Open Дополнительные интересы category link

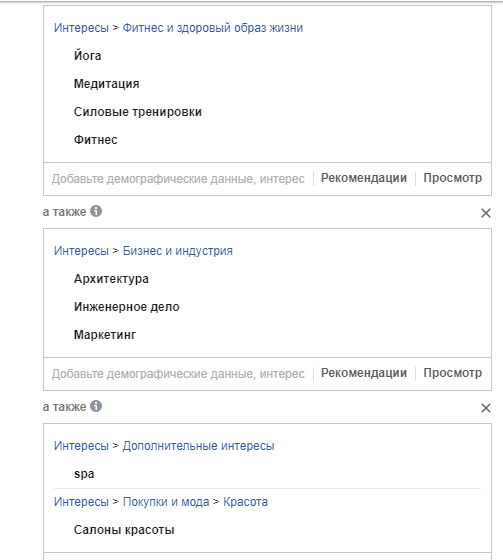tap(198, 446)
